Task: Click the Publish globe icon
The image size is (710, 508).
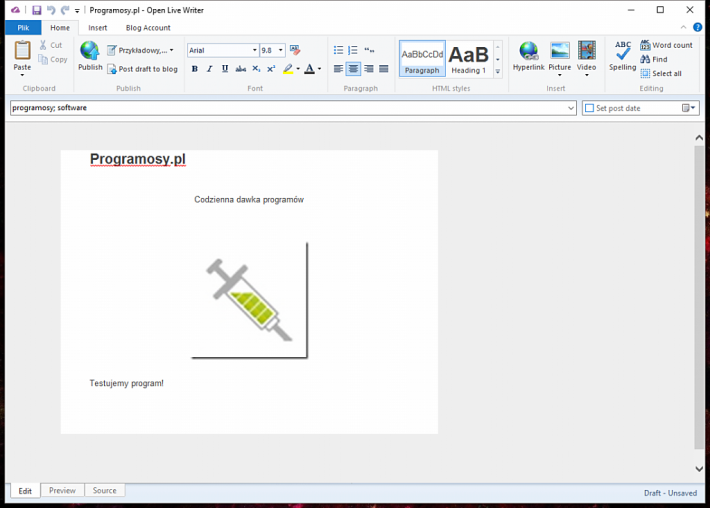Action: (x=90, y=50)
